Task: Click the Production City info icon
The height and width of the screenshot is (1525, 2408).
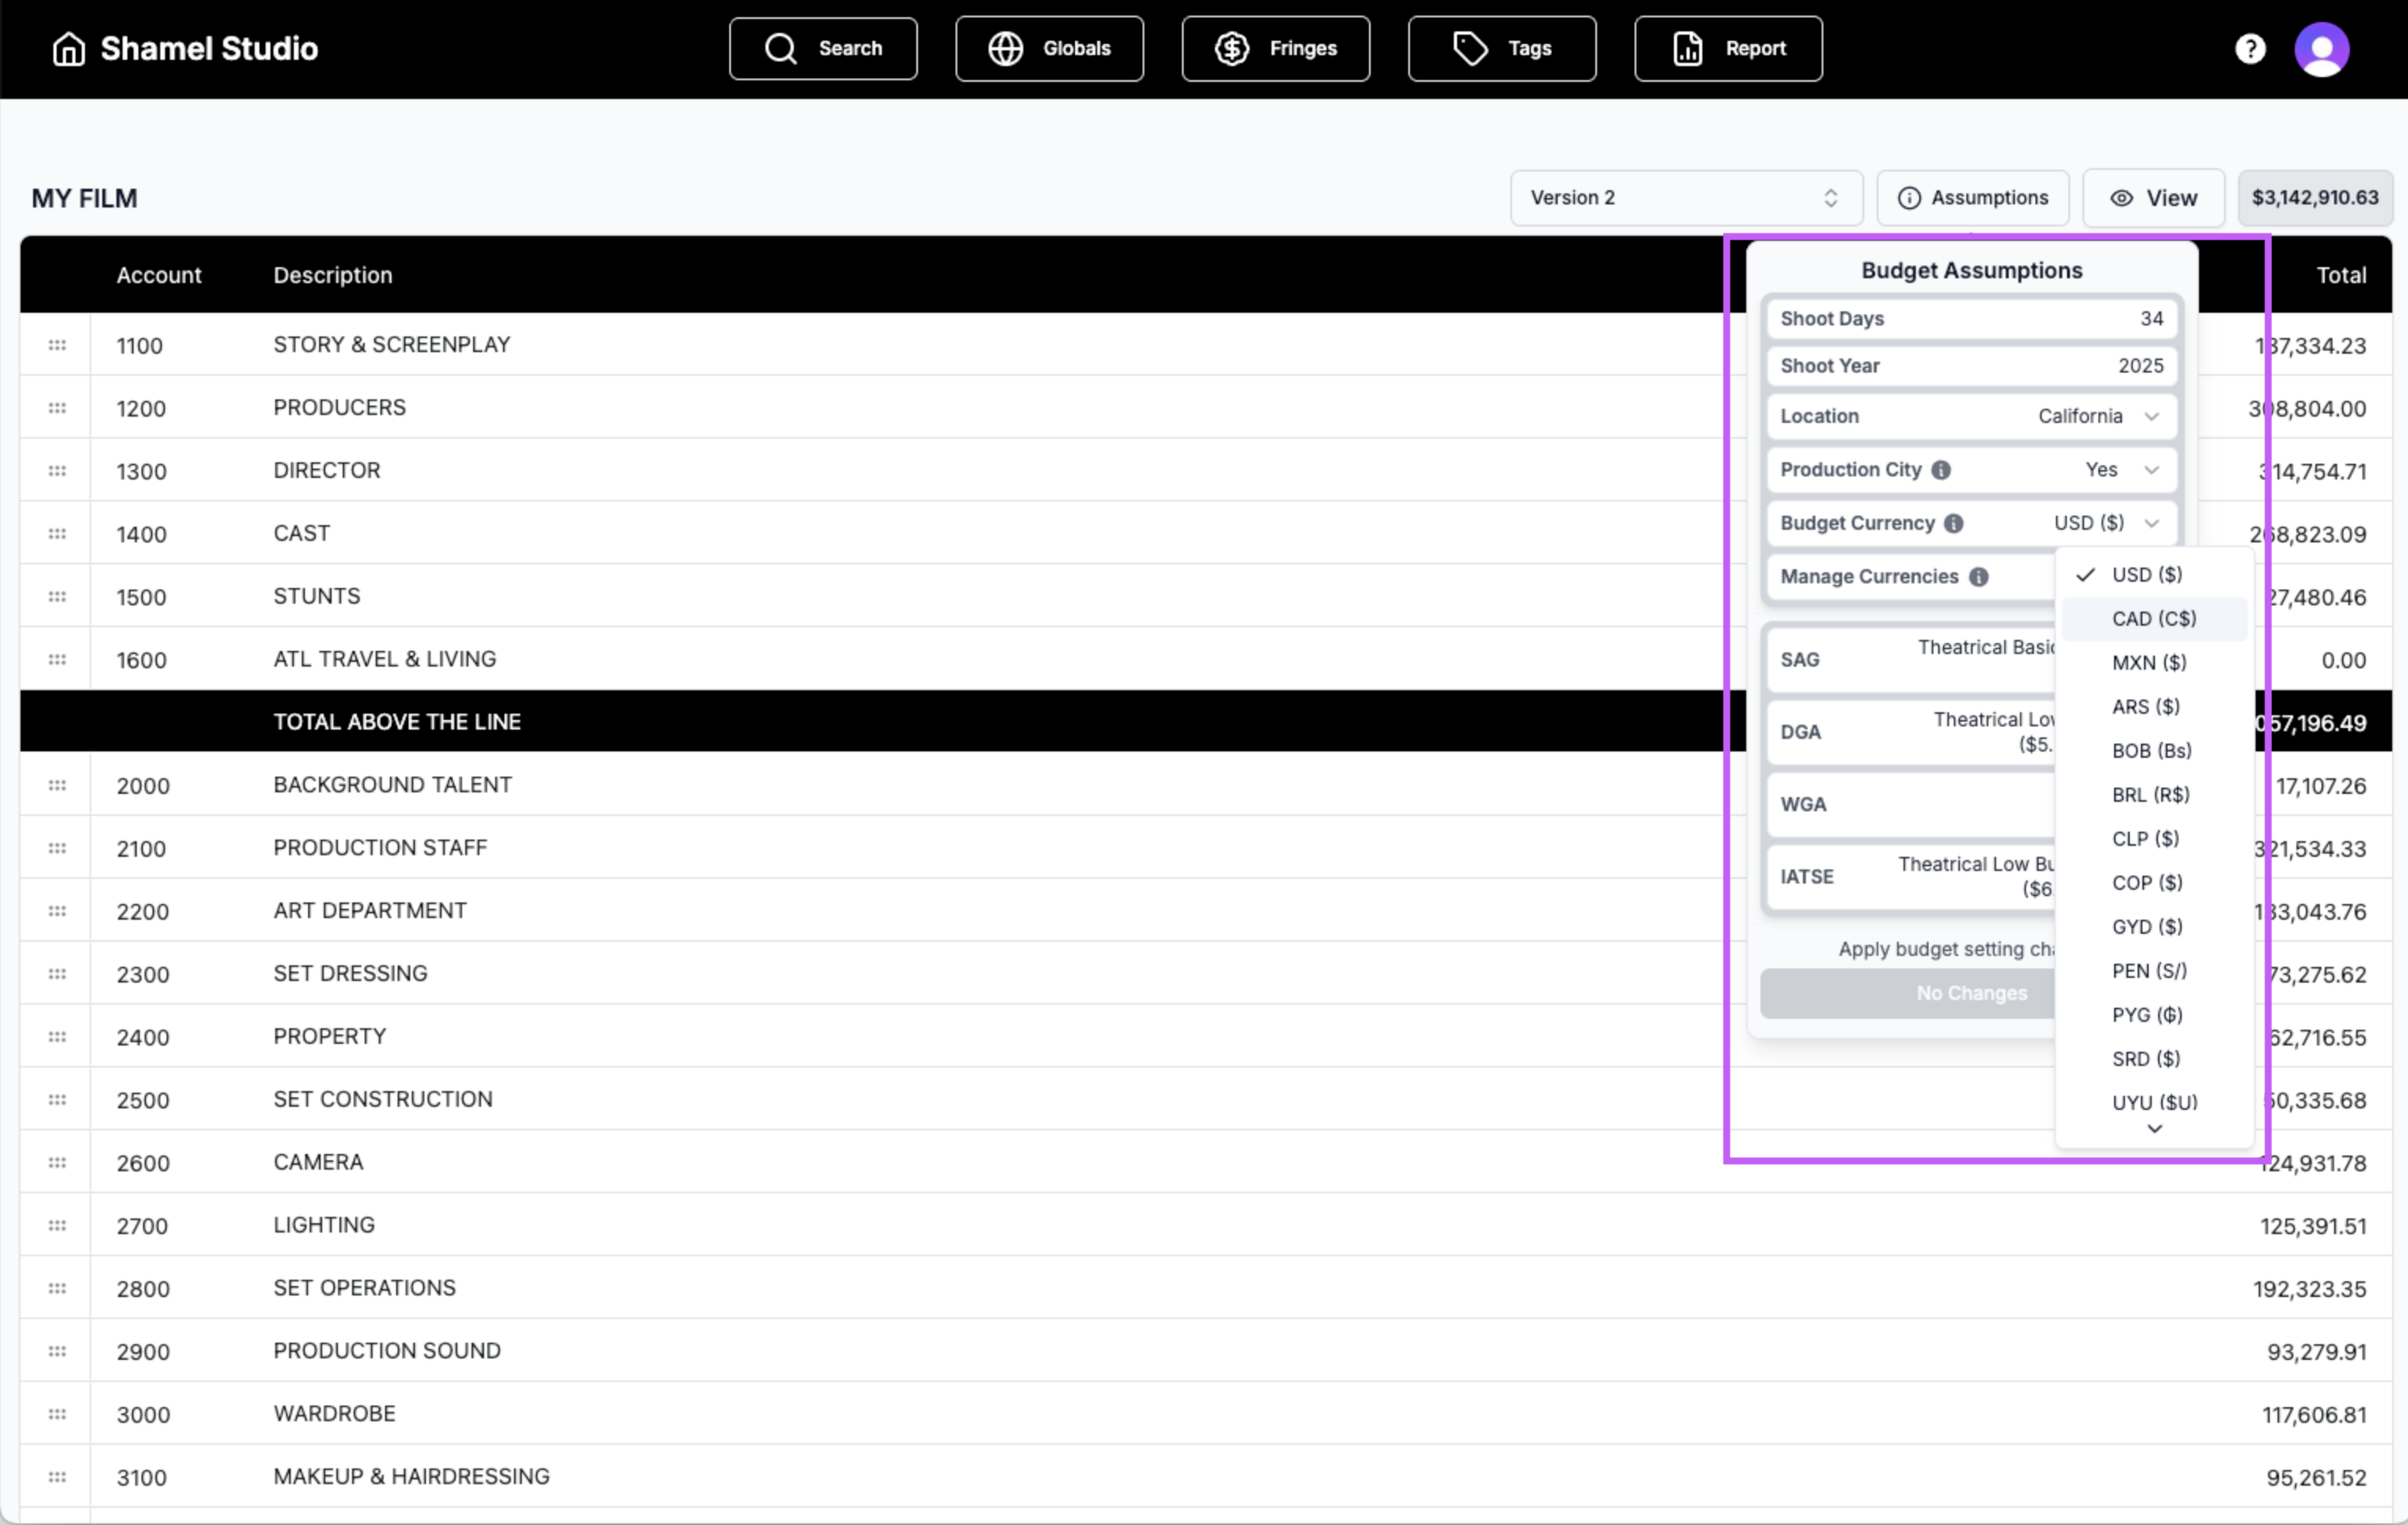Action: [1941, 470]
